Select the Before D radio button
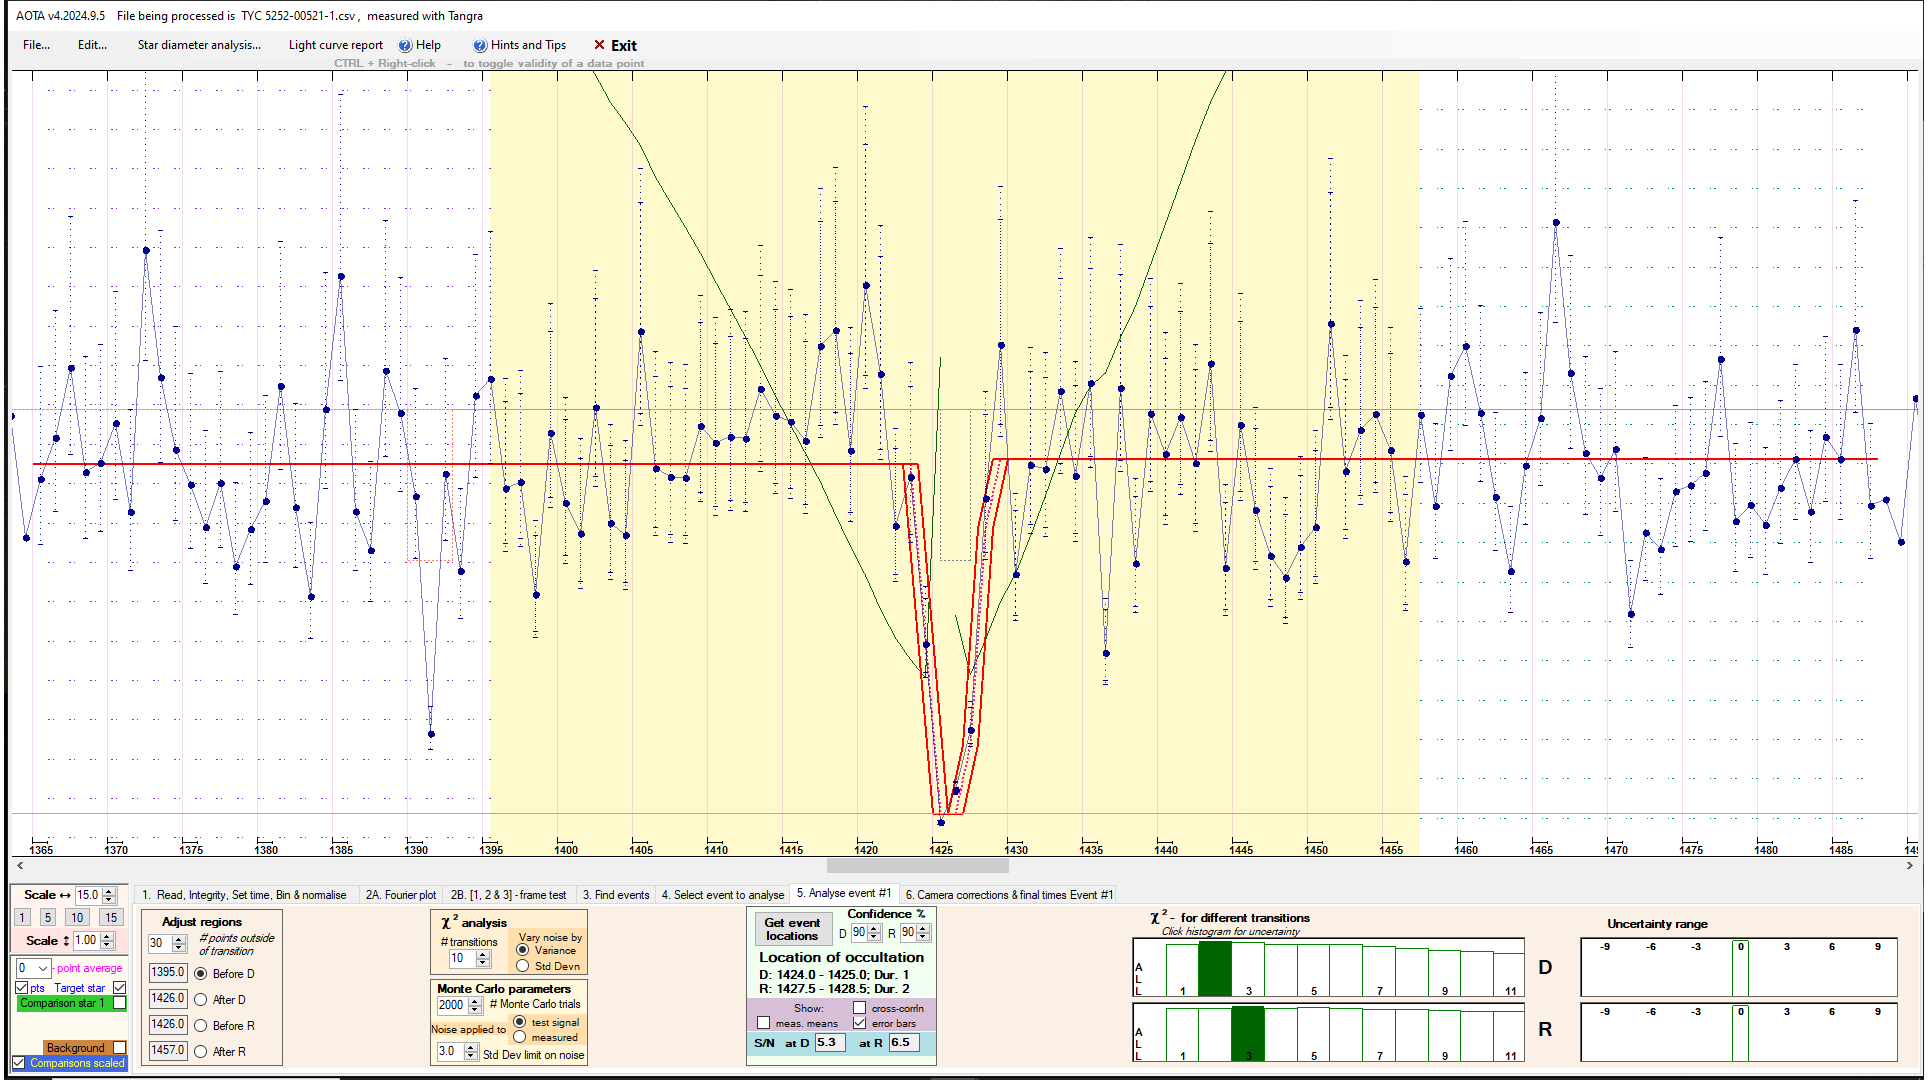 click(201, 974)
